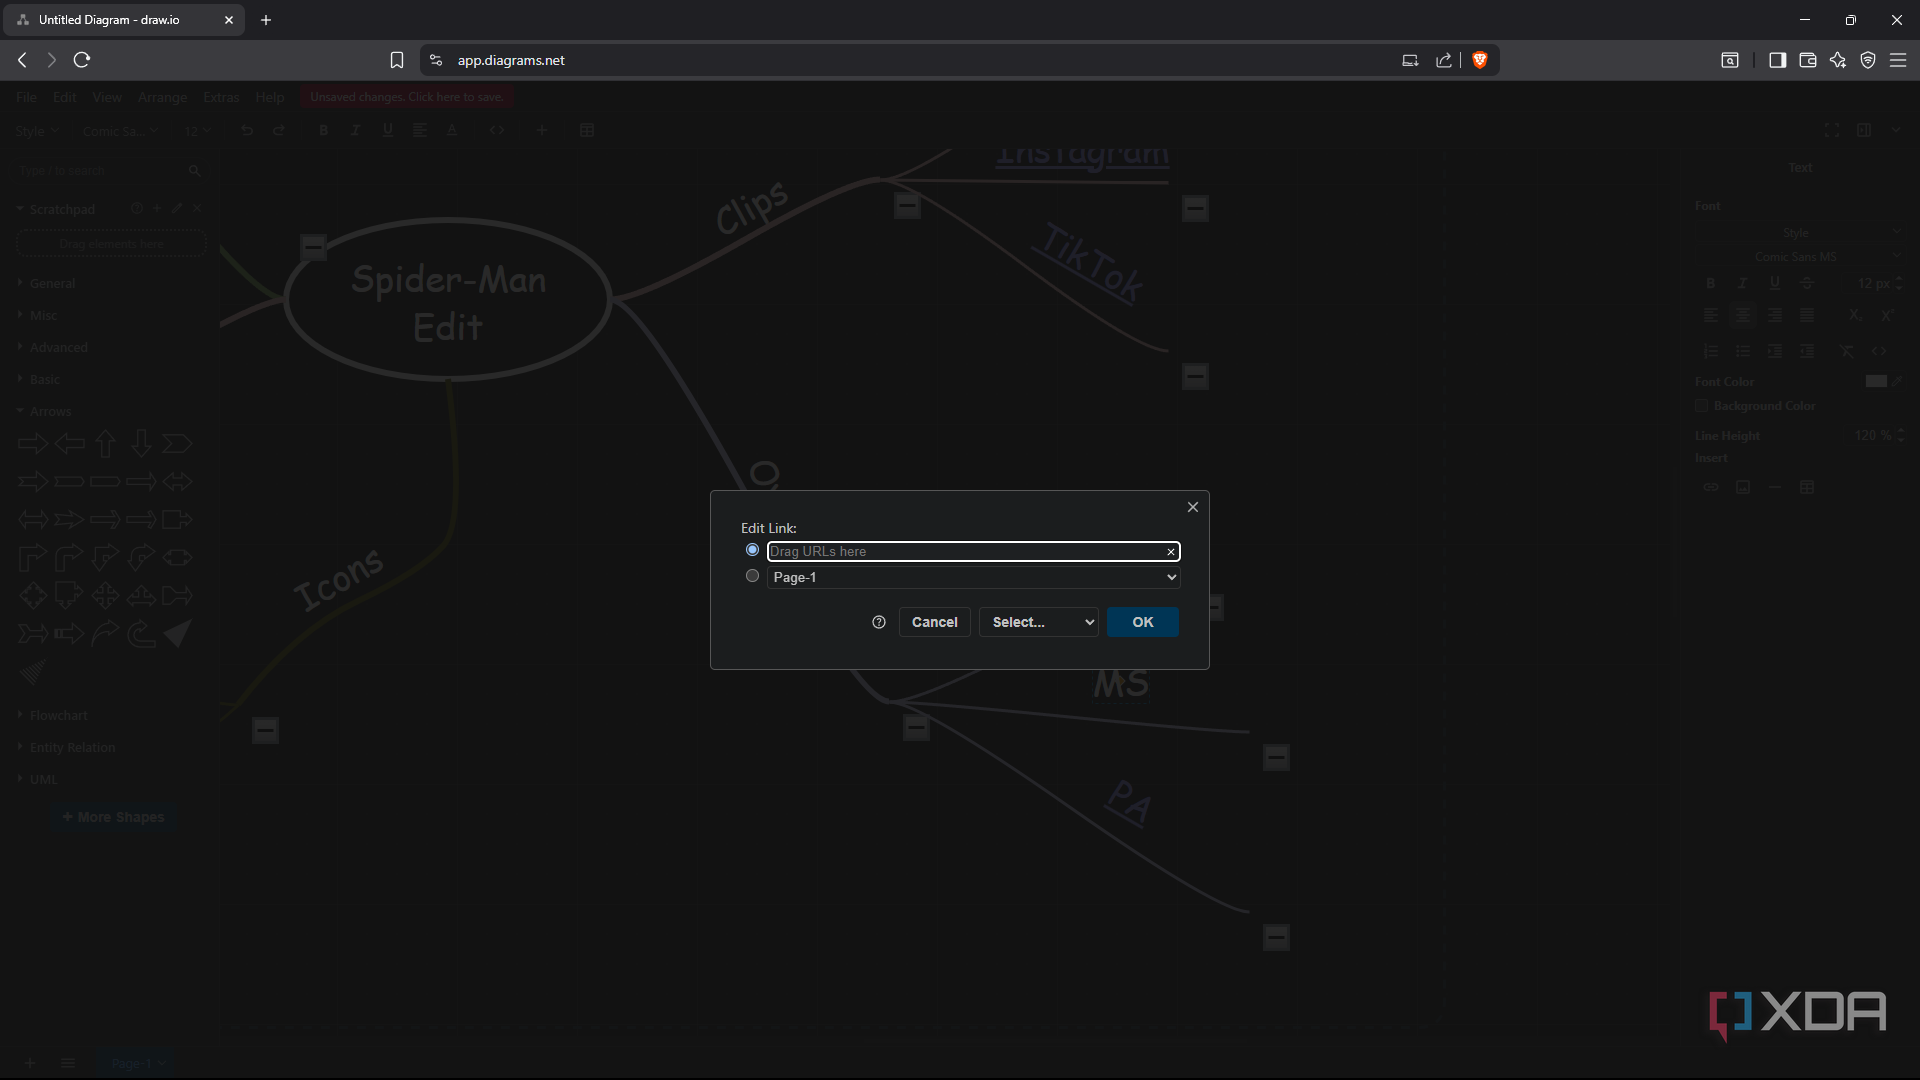1920x1080 pixels.
Task: Confirm the link with OK
Action: pos(1142,622)
